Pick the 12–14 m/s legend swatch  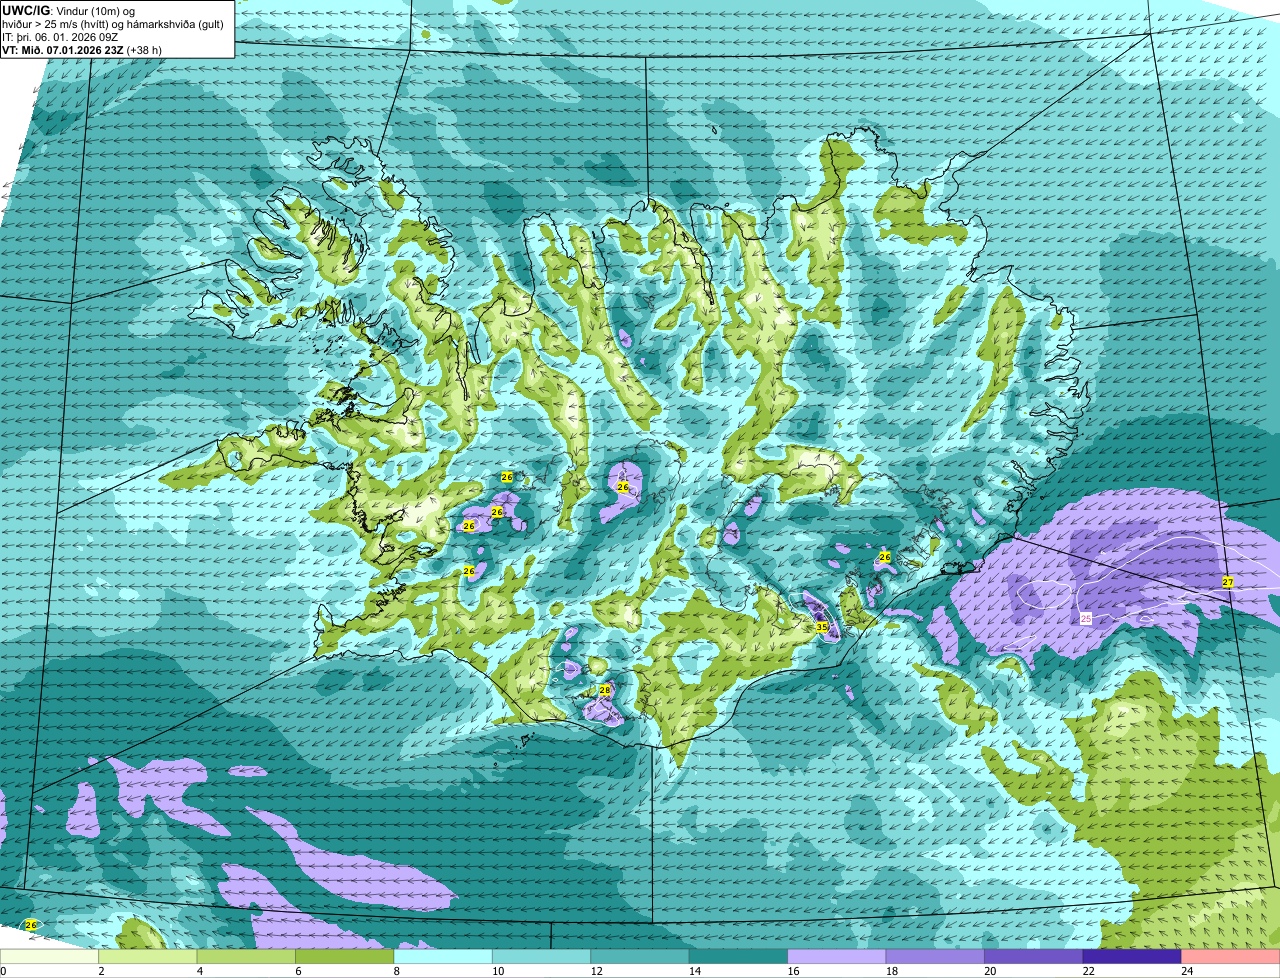pyautogui.click(x=640, y=957)
